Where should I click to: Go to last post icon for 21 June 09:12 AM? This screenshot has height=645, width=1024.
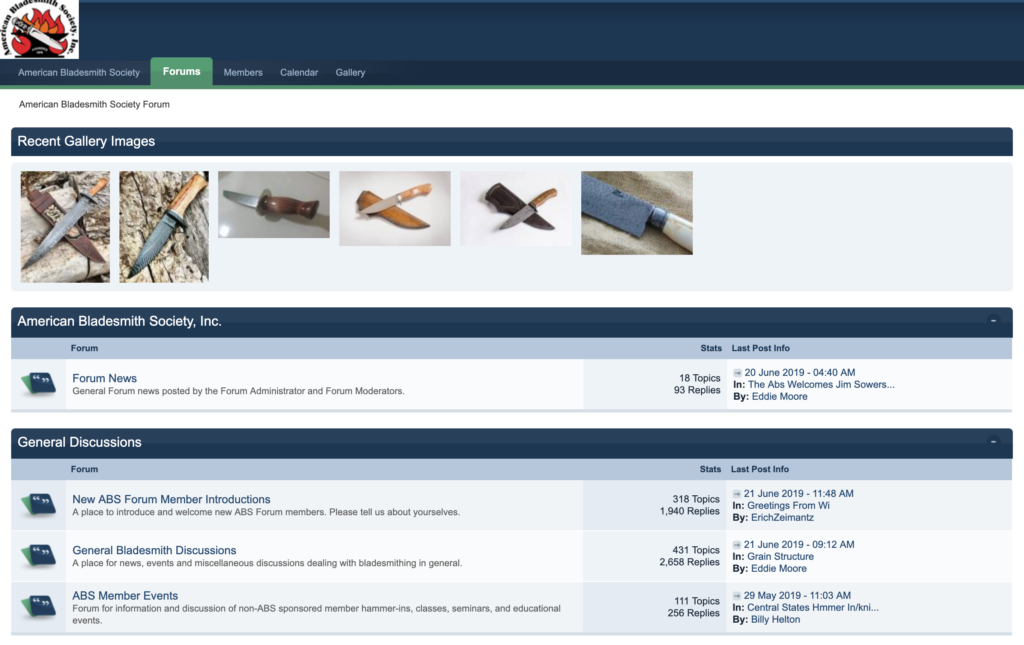[737, 544]
